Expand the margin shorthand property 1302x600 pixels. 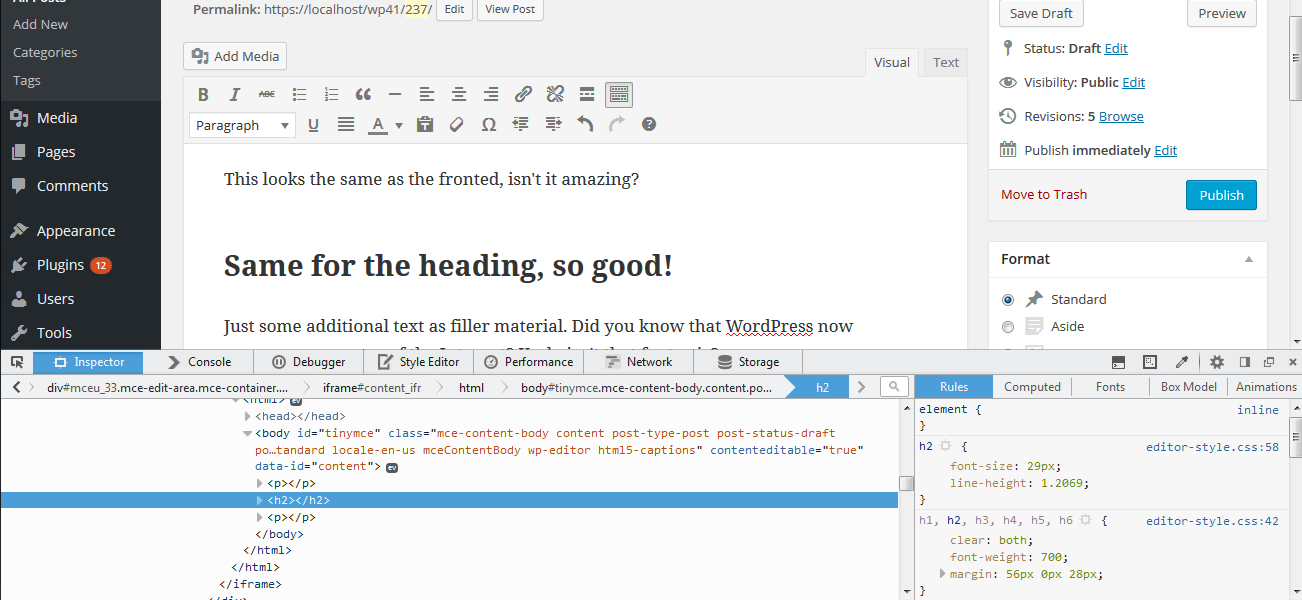942,574
